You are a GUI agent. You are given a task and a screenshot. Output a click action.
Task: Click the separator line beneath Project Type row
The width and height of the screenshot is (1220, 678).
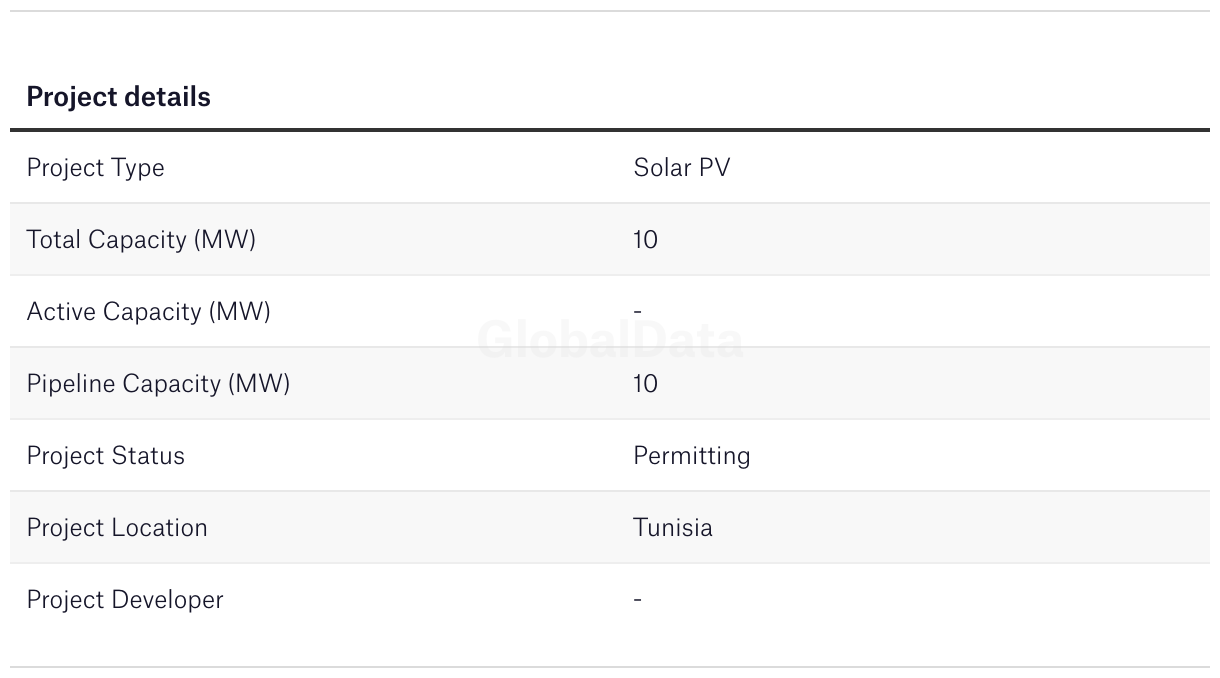click(x=610, y=203)
